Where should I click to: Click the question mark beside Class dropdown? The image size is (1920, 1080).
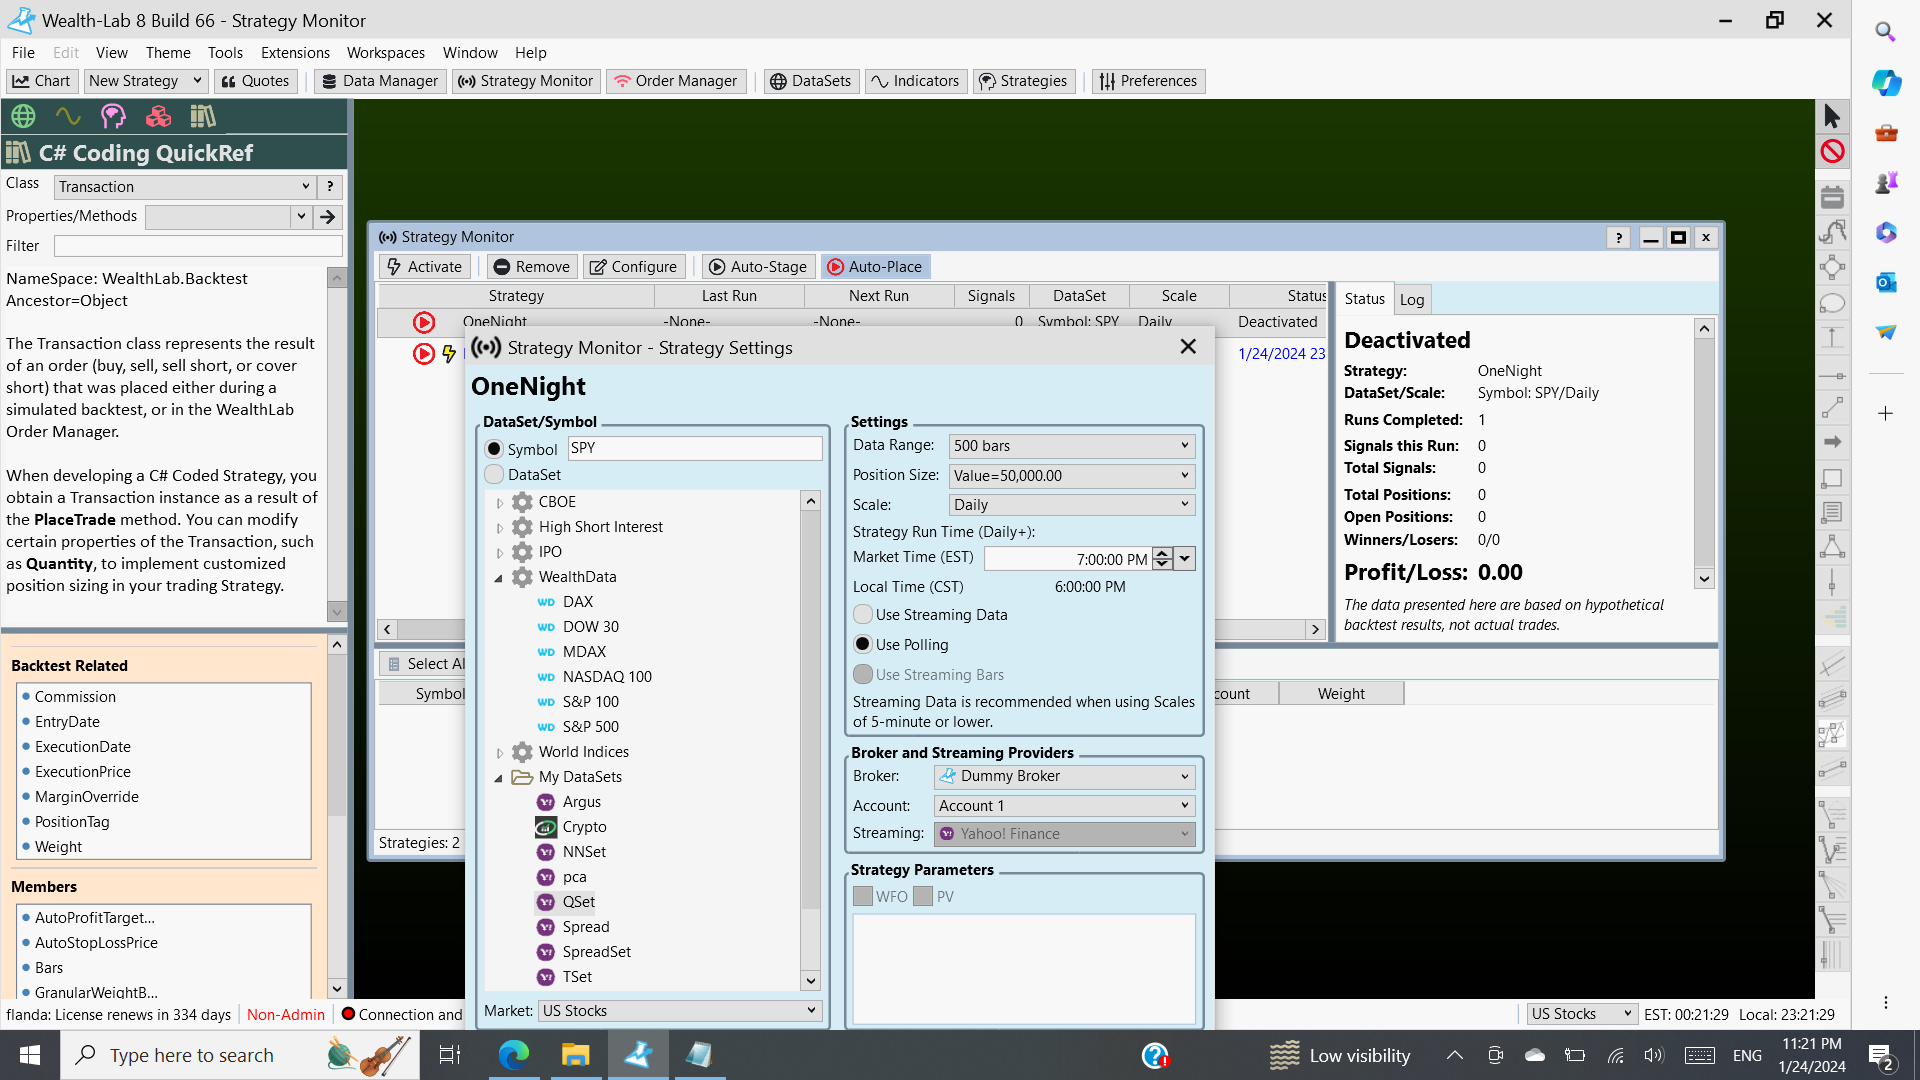(330, 187)
